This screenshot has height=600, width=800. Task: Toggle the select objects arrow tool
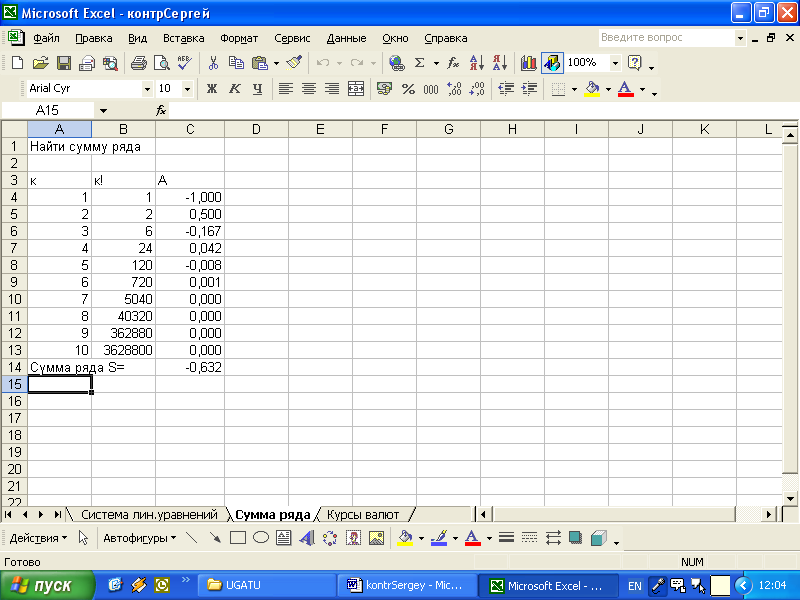coord(84,538)
